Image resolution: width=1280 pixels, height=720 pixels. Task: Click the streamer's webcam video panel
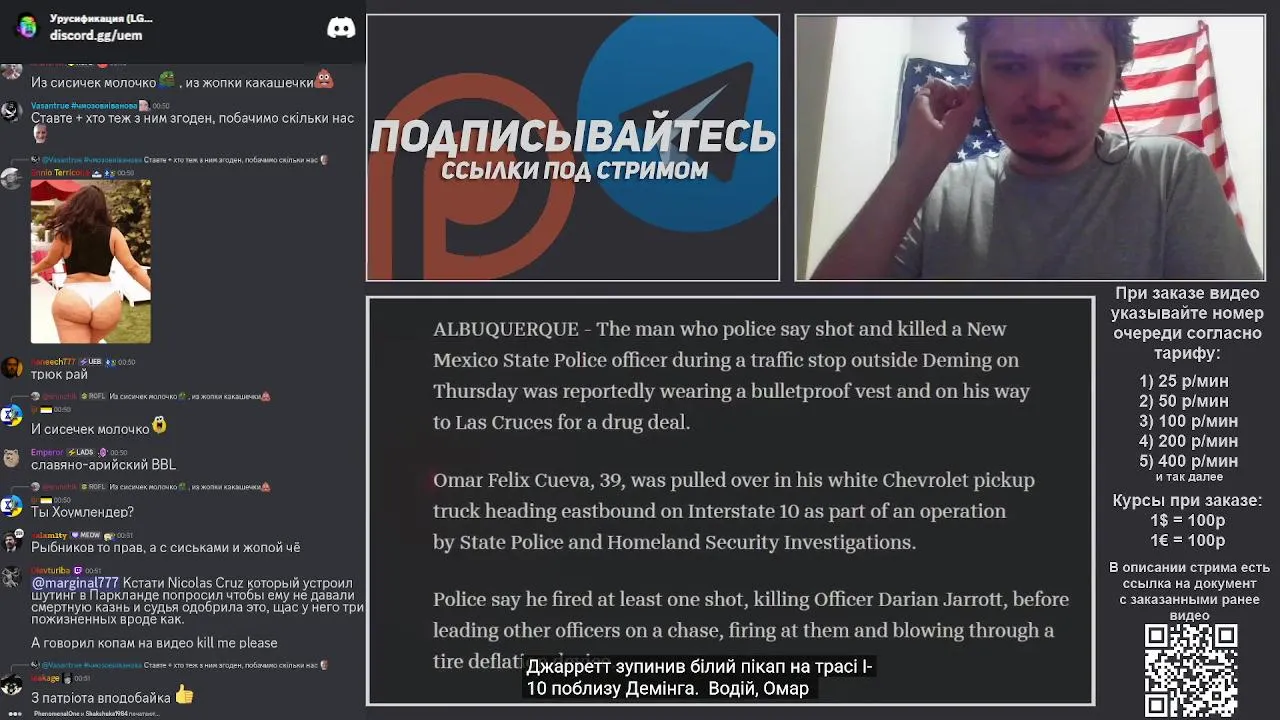click(1030, 147)
